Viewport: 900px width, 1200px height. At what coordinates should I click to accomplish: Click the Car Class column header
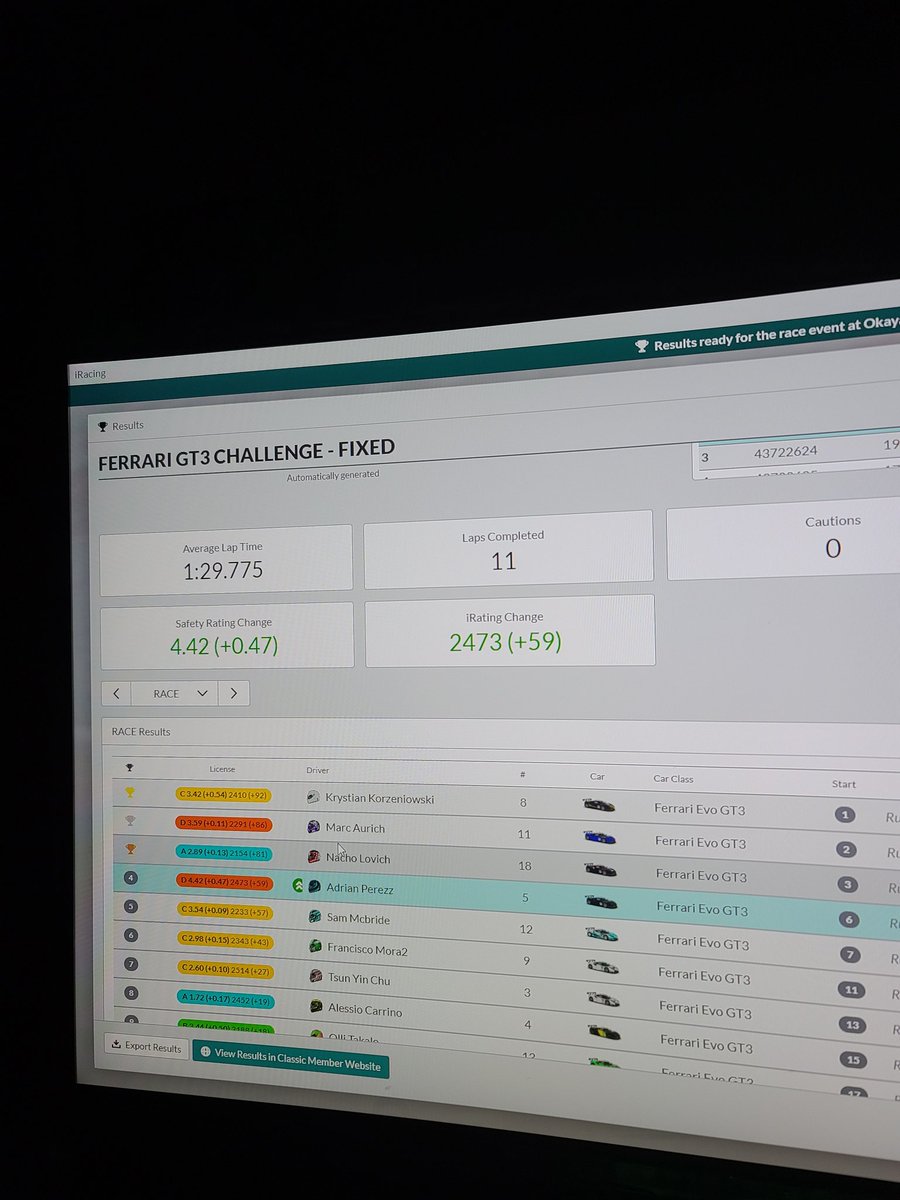point(673,778)
